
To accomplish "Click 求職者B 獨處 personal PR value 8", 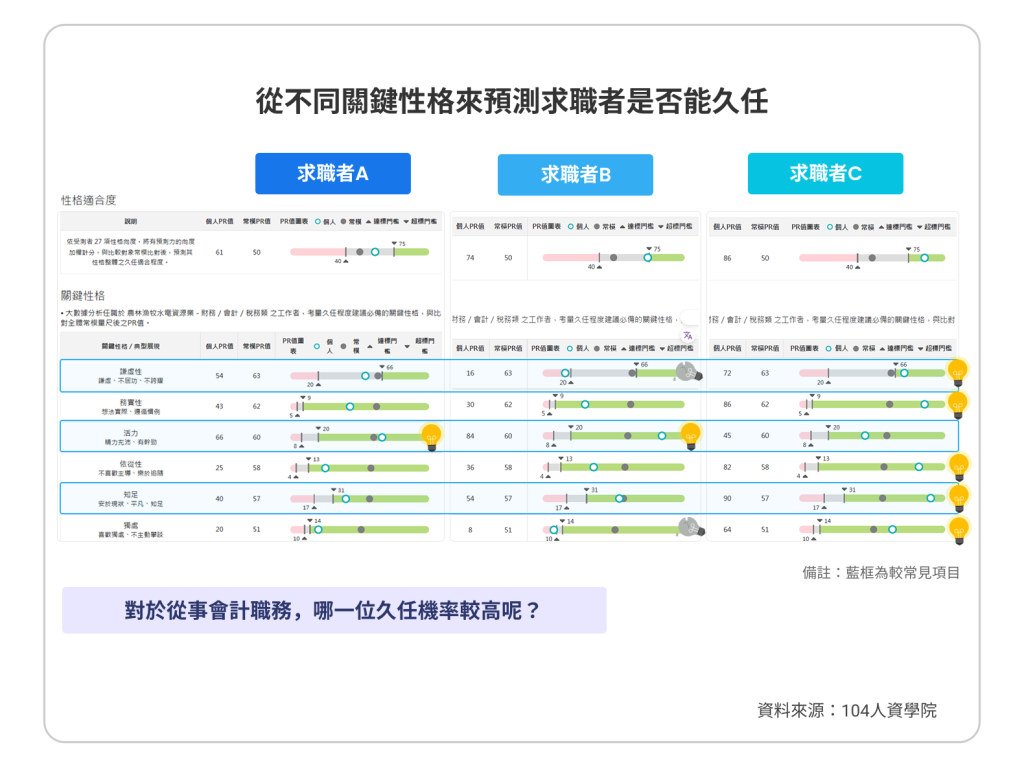I will pos(470,530).
